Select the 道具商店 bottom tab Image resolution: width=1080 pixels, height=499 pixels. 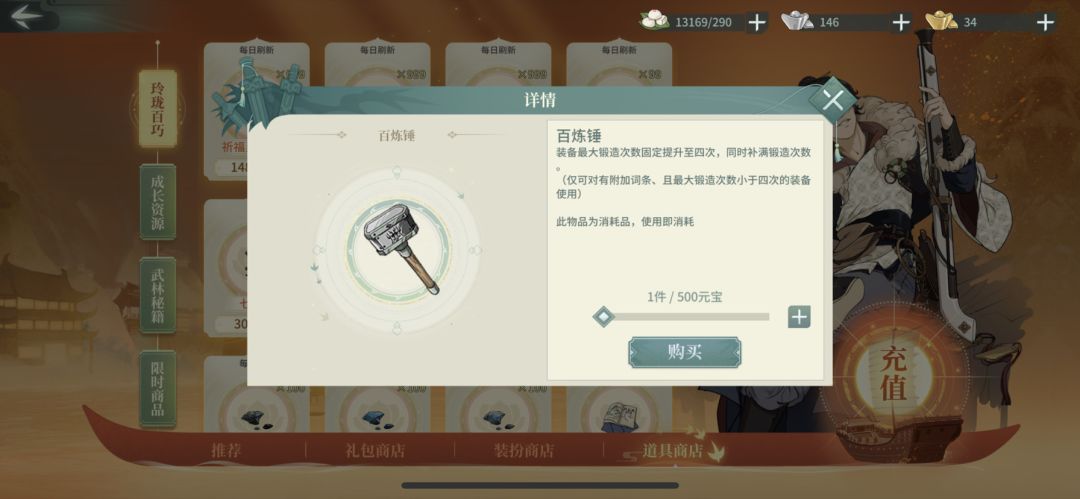pos(672,451)
